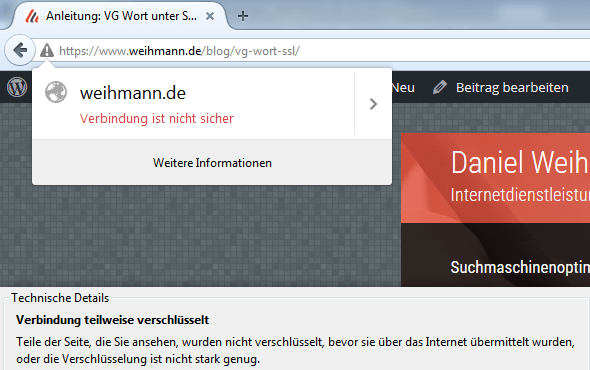The image size is (590, 370).
Task: Open Beitrag bearbeiten in admin bar
Action: point(512,88)
